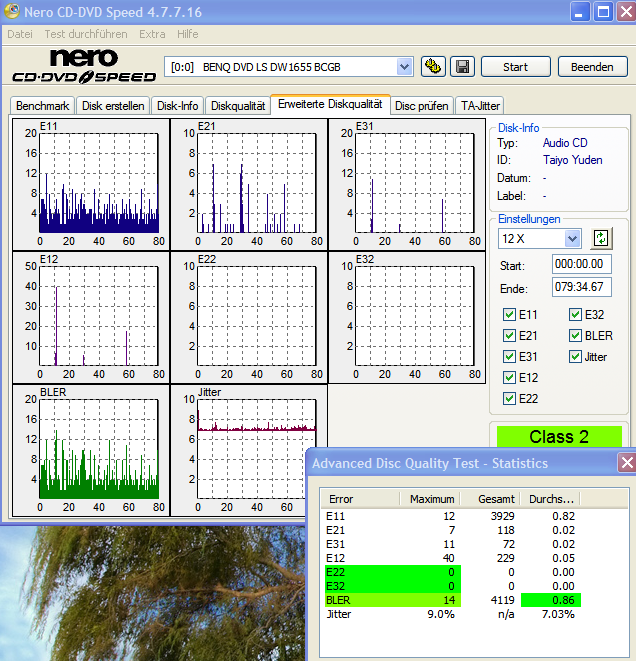
Task: Switch to the TA-Jitter tab
Action: coord(479,106)
